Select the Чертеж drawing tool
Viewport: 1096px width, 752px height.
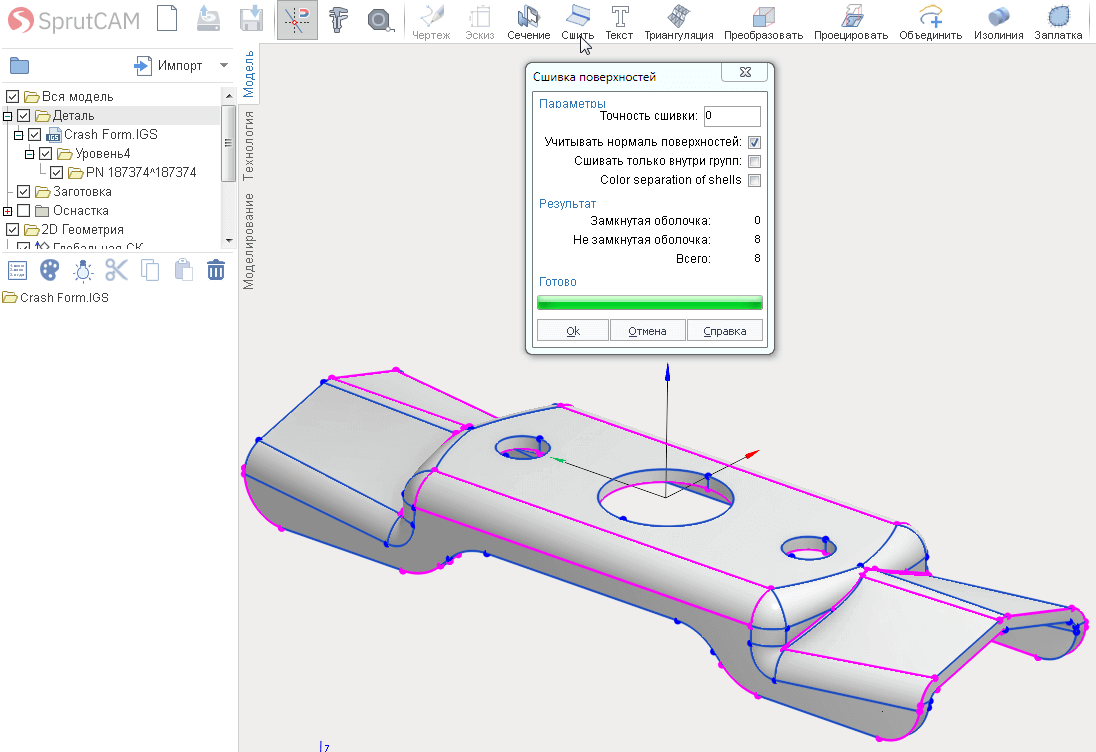(x=431, y=23)
